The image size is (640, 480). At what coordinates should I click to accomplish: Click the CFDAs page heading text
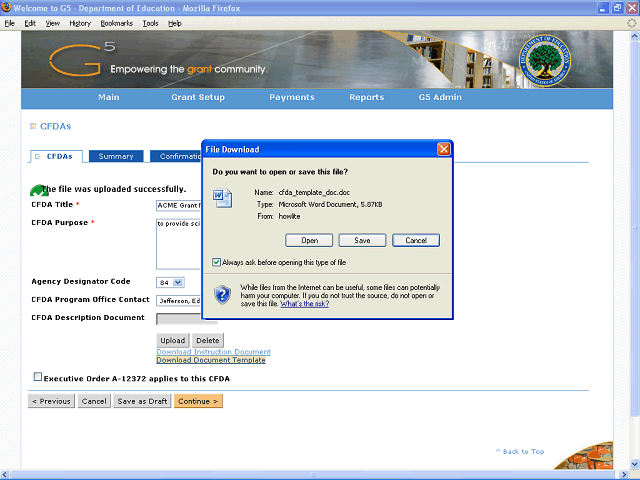click(56, 126)
